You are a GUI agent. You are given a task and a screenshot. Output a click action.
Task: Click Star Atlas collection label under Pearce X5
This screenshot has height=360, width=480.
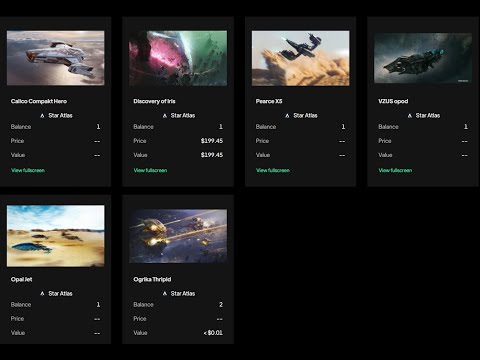tap(305, 116)
